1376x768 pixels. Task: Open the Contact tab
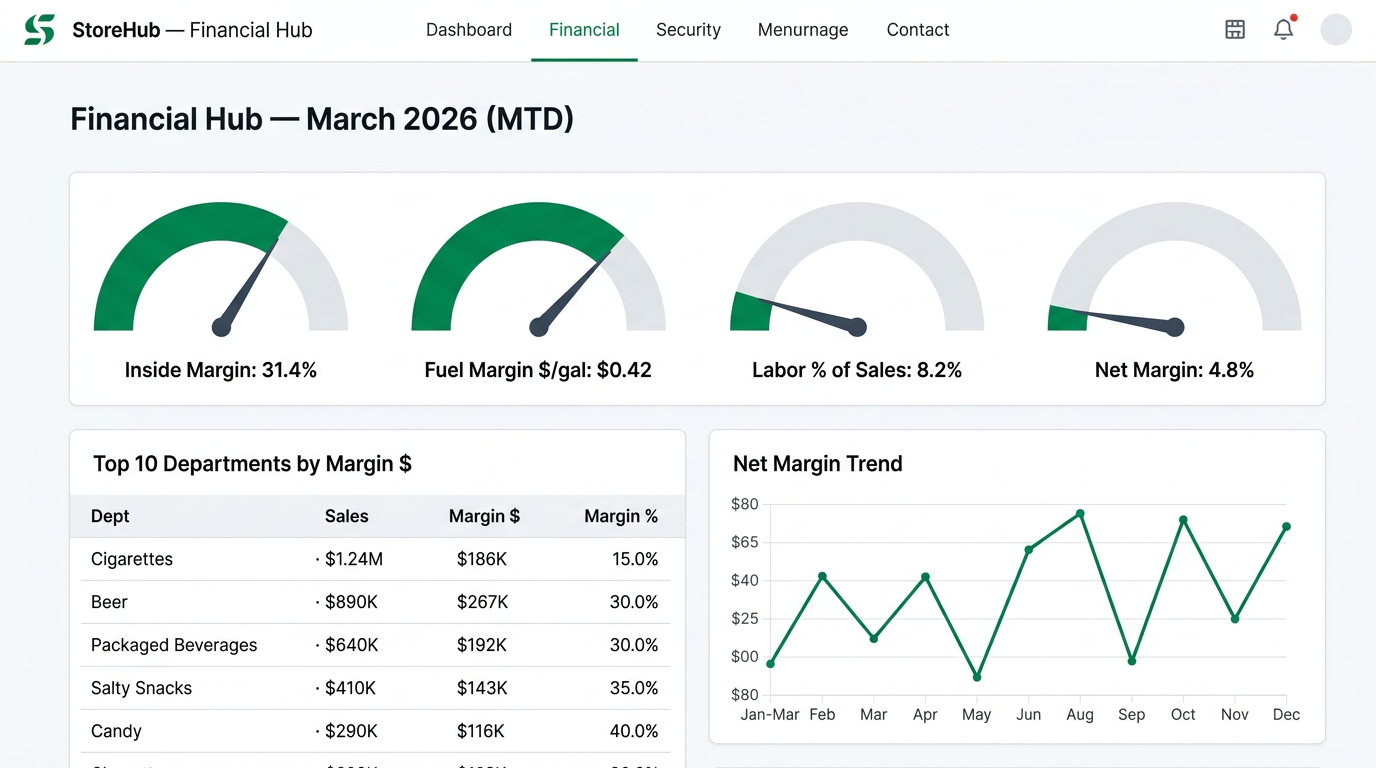(918, 30)
